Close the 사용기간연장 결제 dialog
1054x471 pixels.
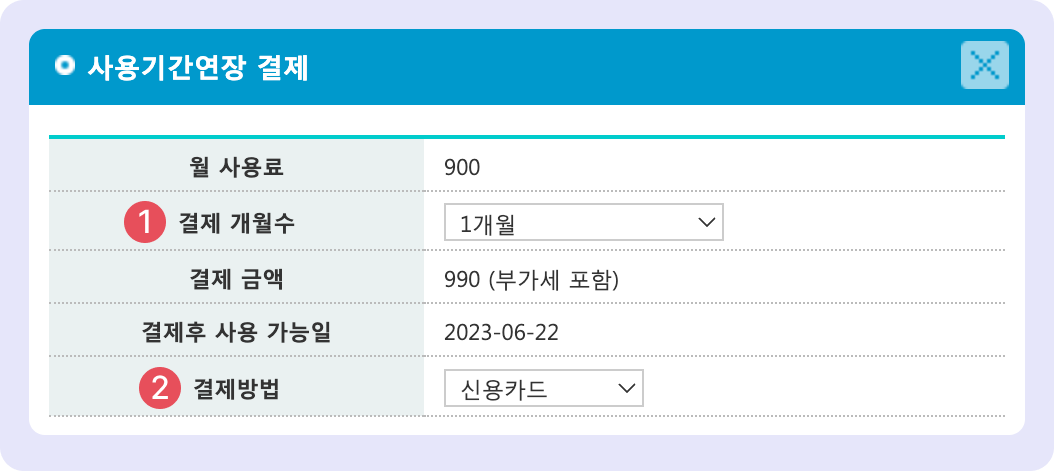click(984, 66)
